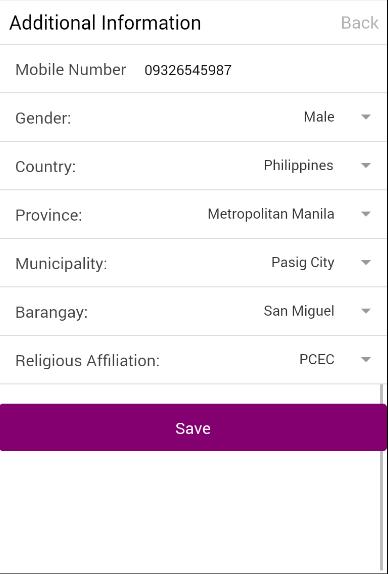Change the San Miguel barangay selection
388x574 pixels.
click(299, 311)
